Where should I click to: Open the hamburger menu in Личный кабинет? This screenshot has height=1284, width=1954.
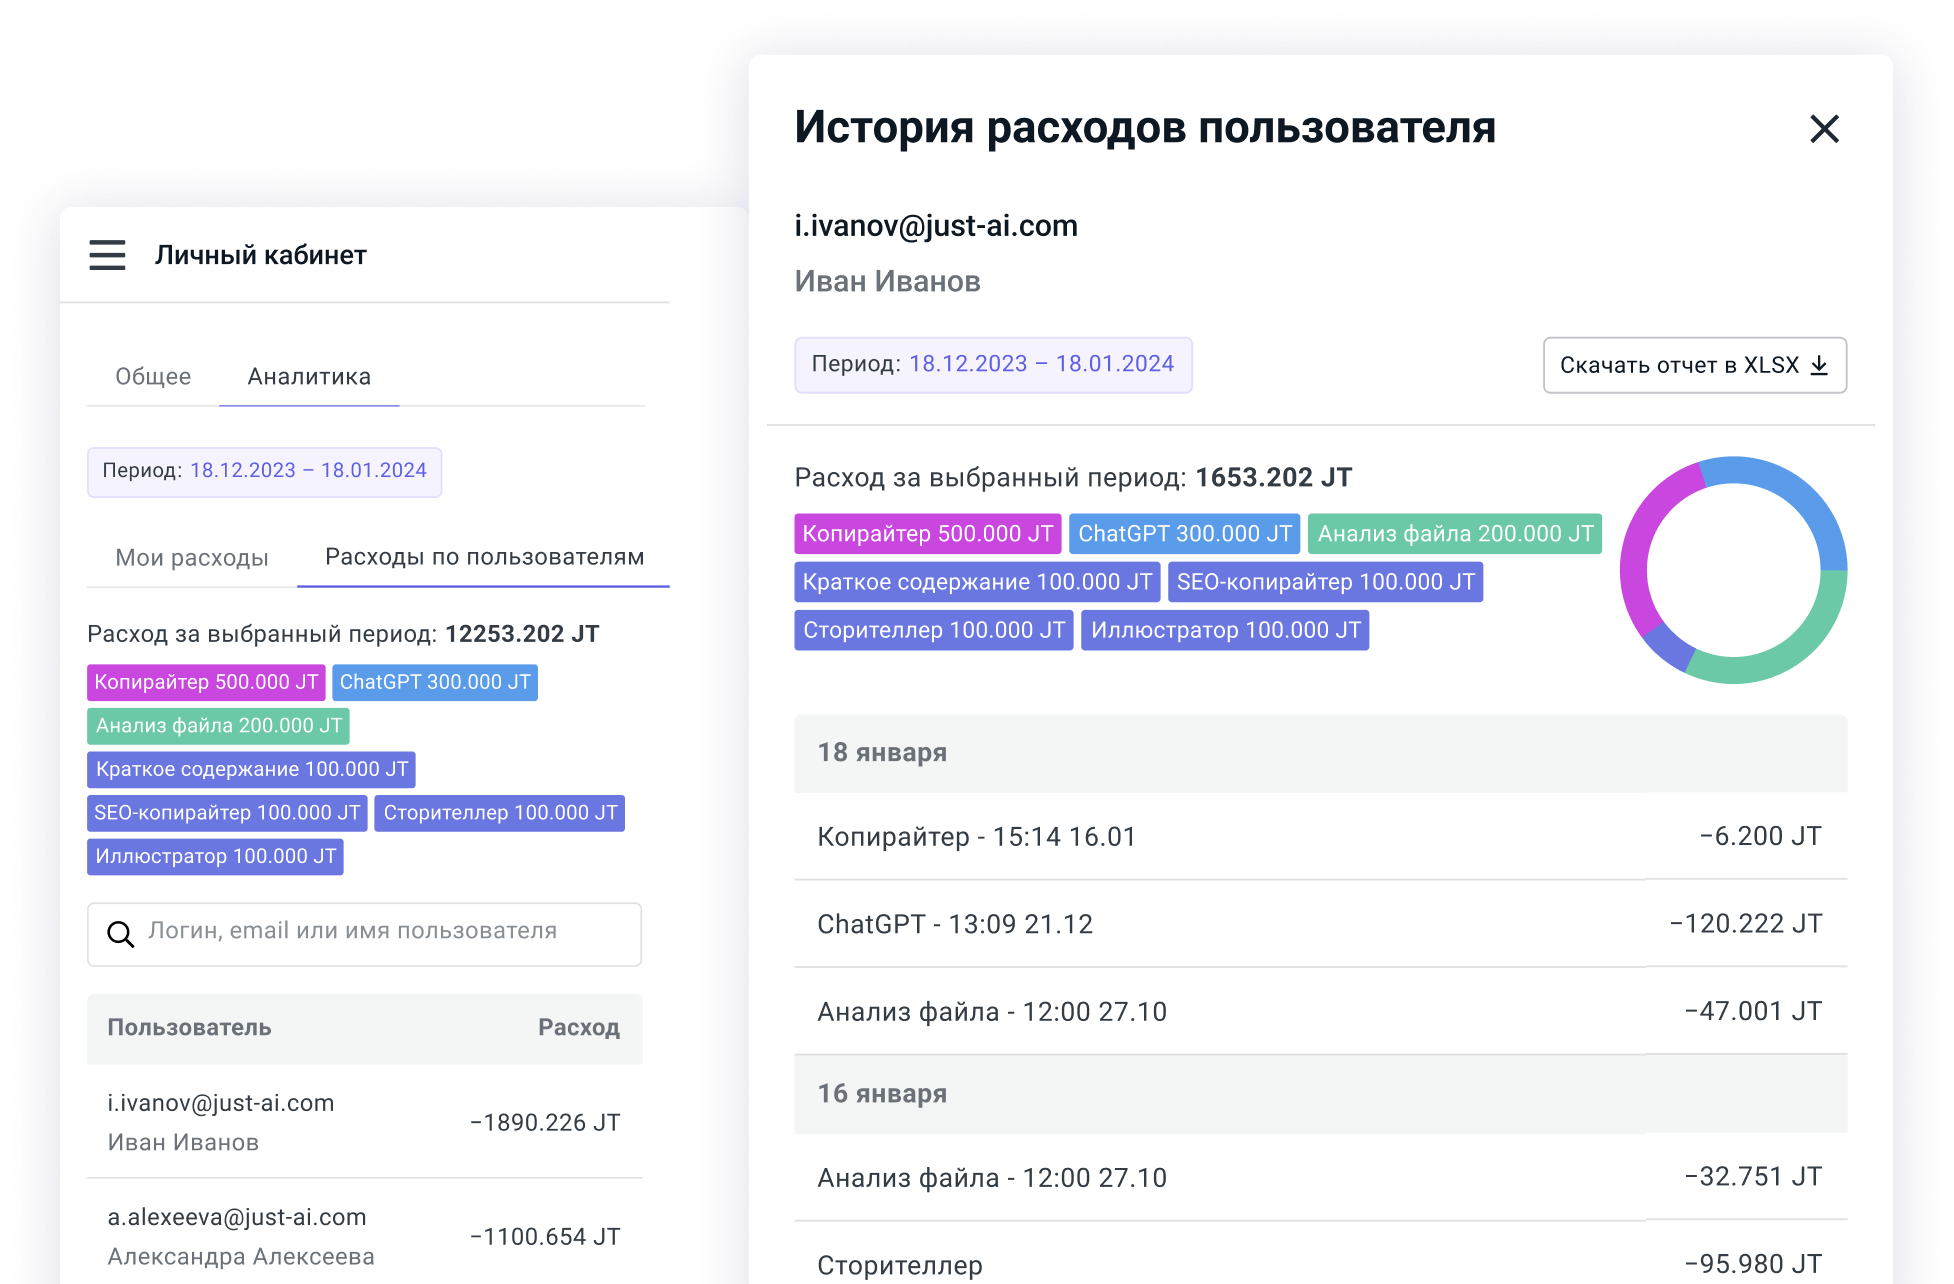coord(107,255)
